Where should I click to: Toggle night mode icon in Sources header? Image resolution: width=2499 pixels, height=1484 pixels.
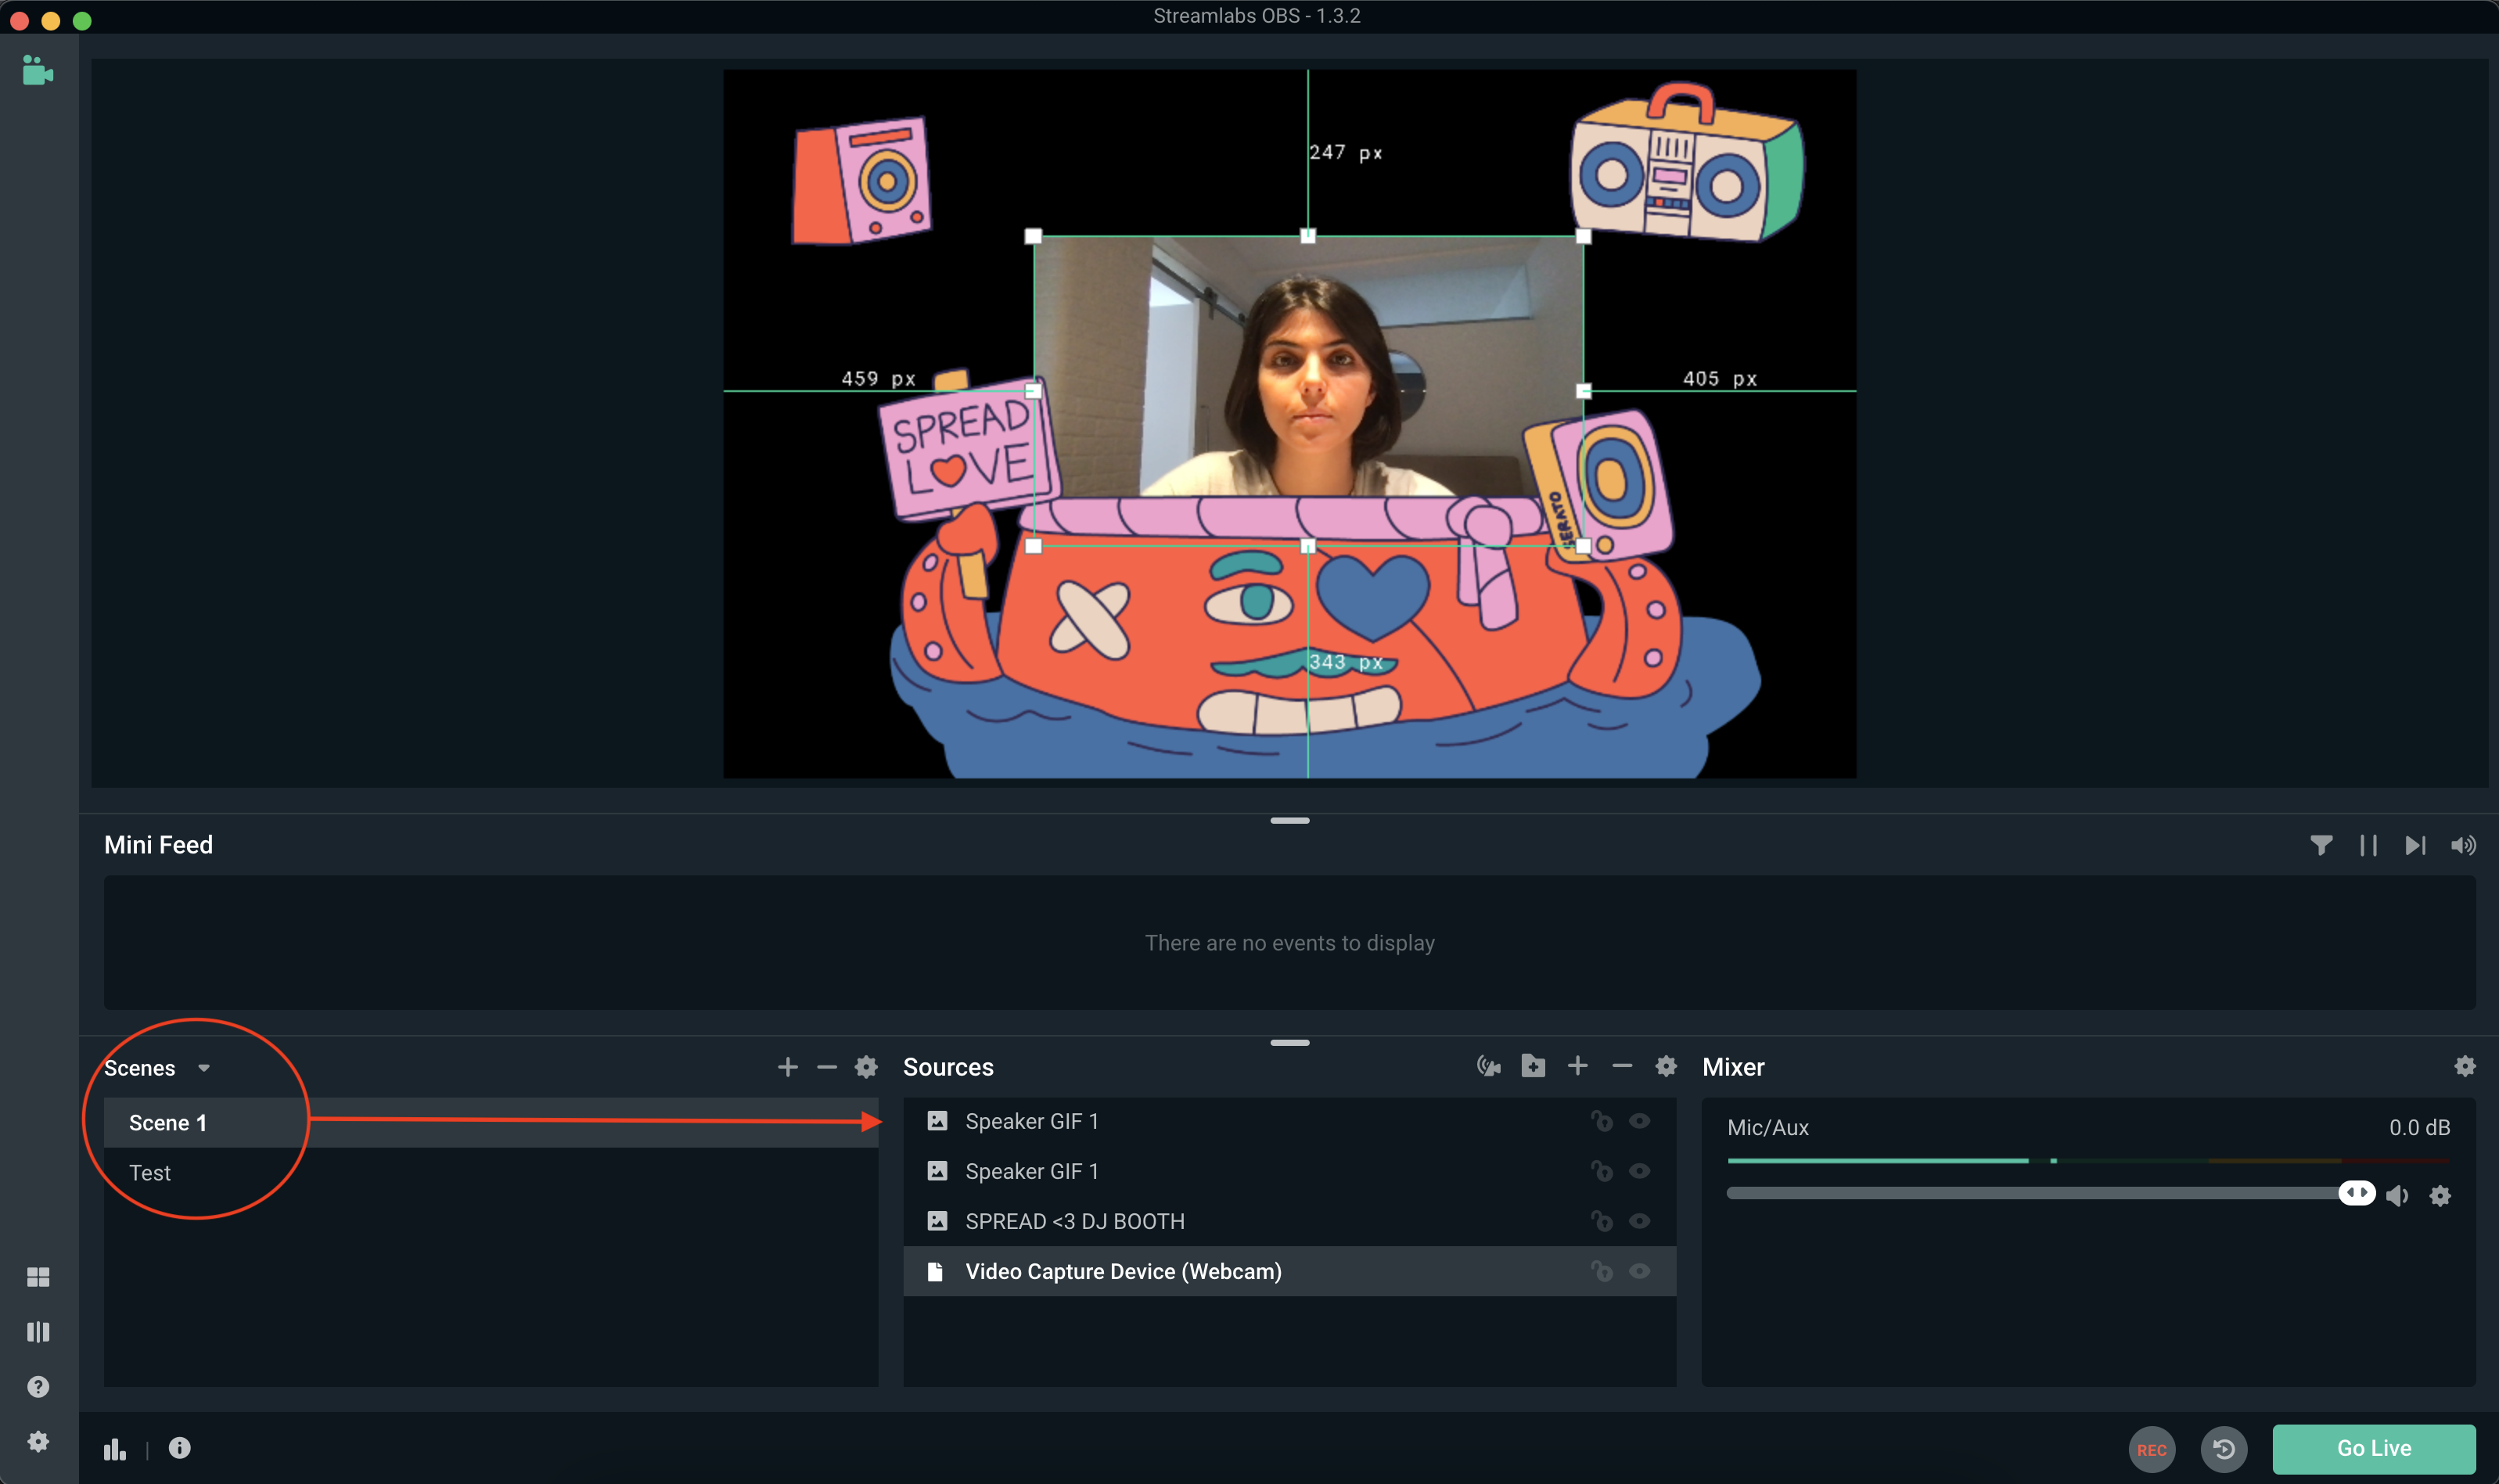click(1489, 1066)
